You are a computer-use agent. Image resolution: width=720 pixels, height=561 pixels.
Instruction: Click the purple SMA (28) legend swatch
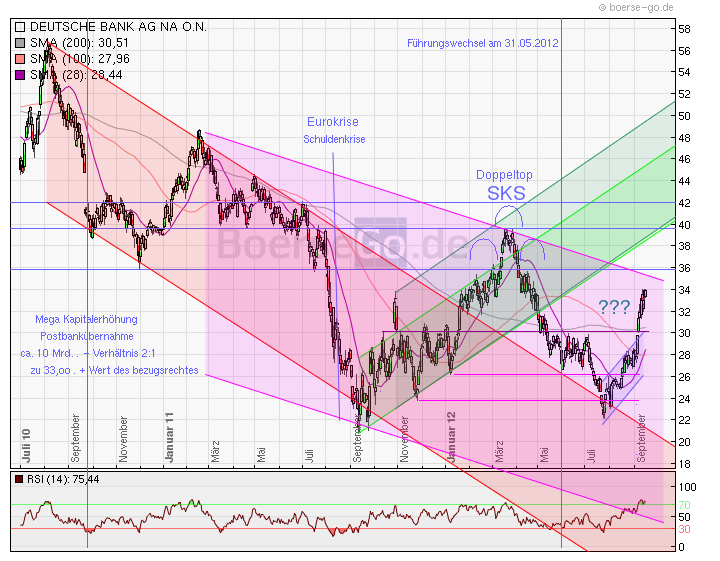tap(20, 75)
